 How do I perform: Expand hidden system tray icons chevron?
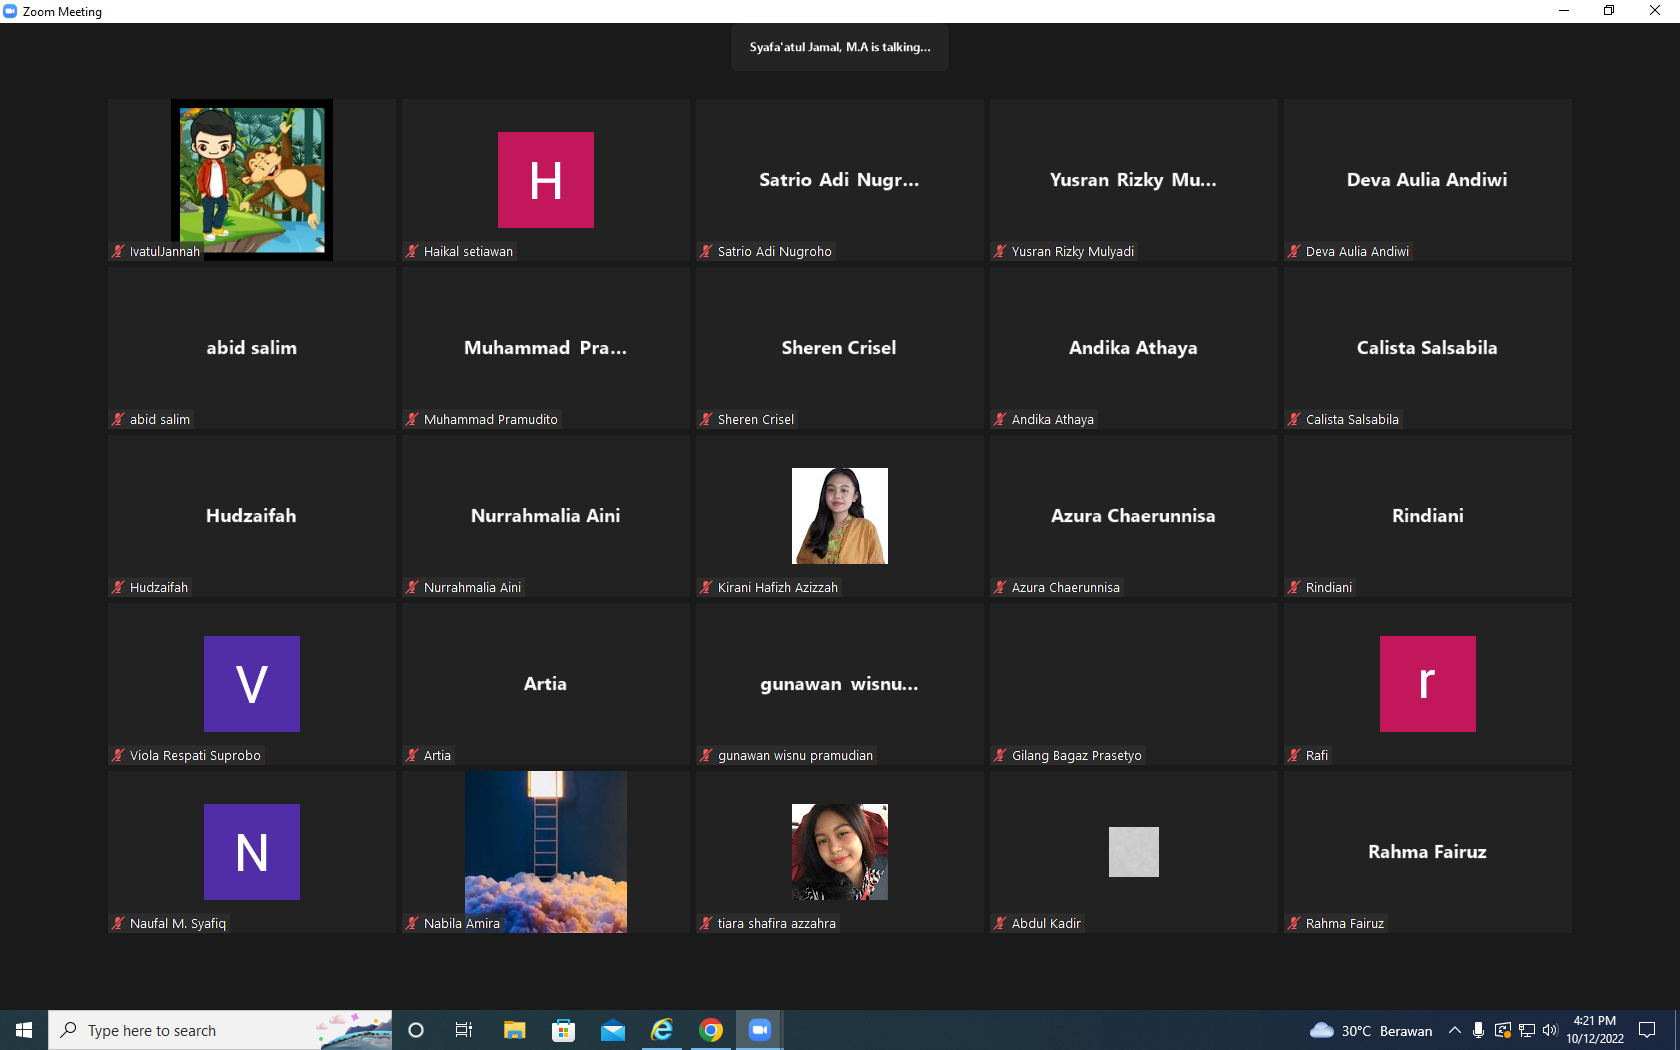pos(1455,1030)
